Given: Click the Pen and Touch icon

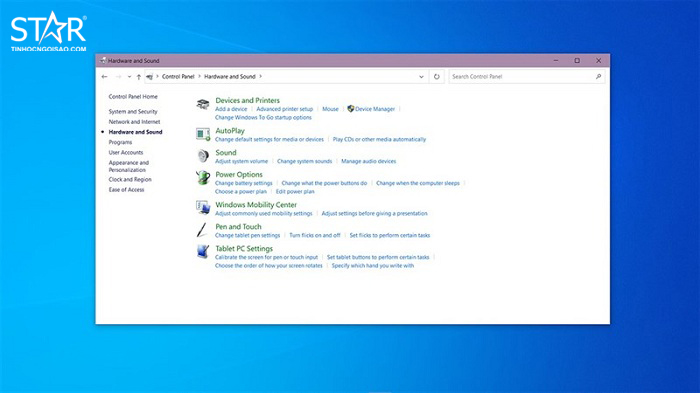Looking at the screenshot, I should click(202, 230).
